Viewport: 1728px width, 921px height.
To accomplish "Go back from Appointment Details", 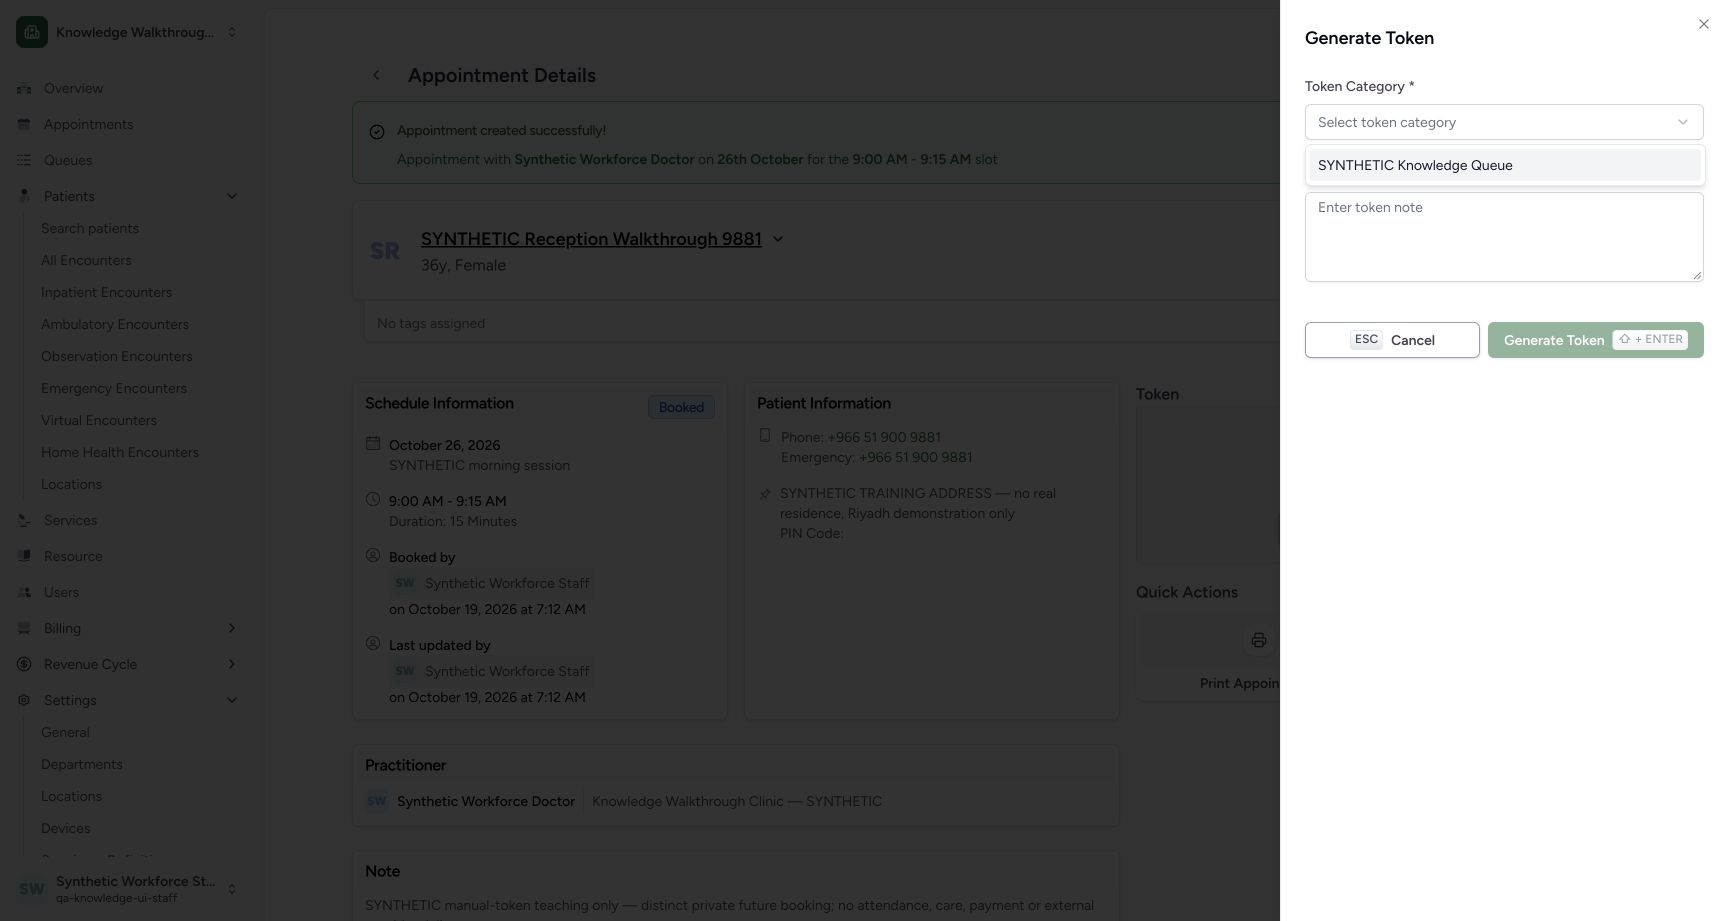I will [376, 75].
